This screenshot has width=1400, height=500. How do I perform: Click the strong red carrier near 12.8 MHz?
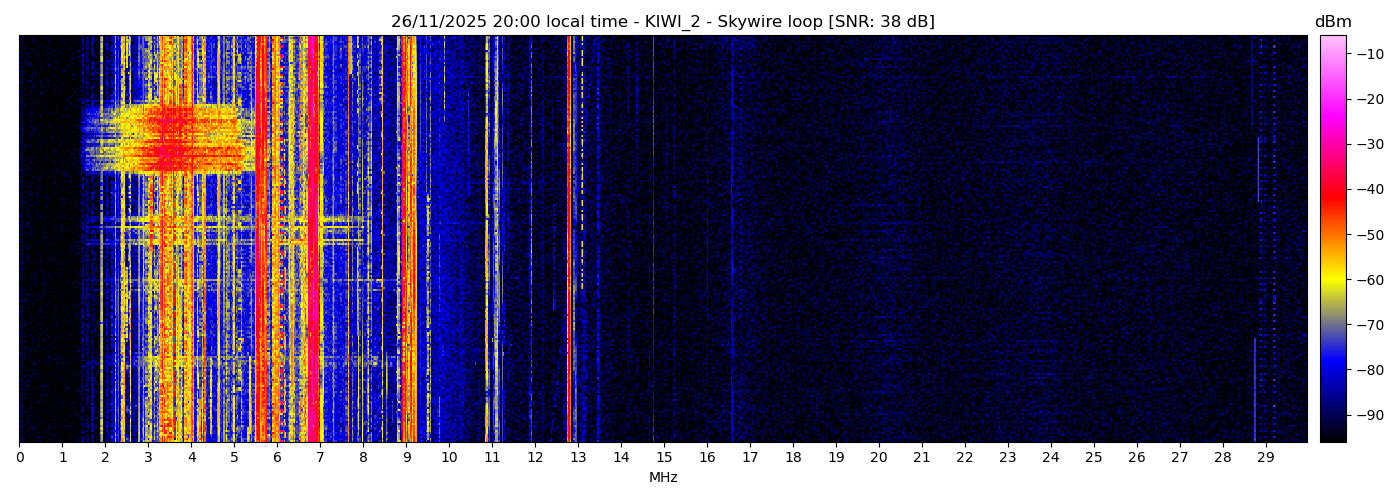[569, 240]
